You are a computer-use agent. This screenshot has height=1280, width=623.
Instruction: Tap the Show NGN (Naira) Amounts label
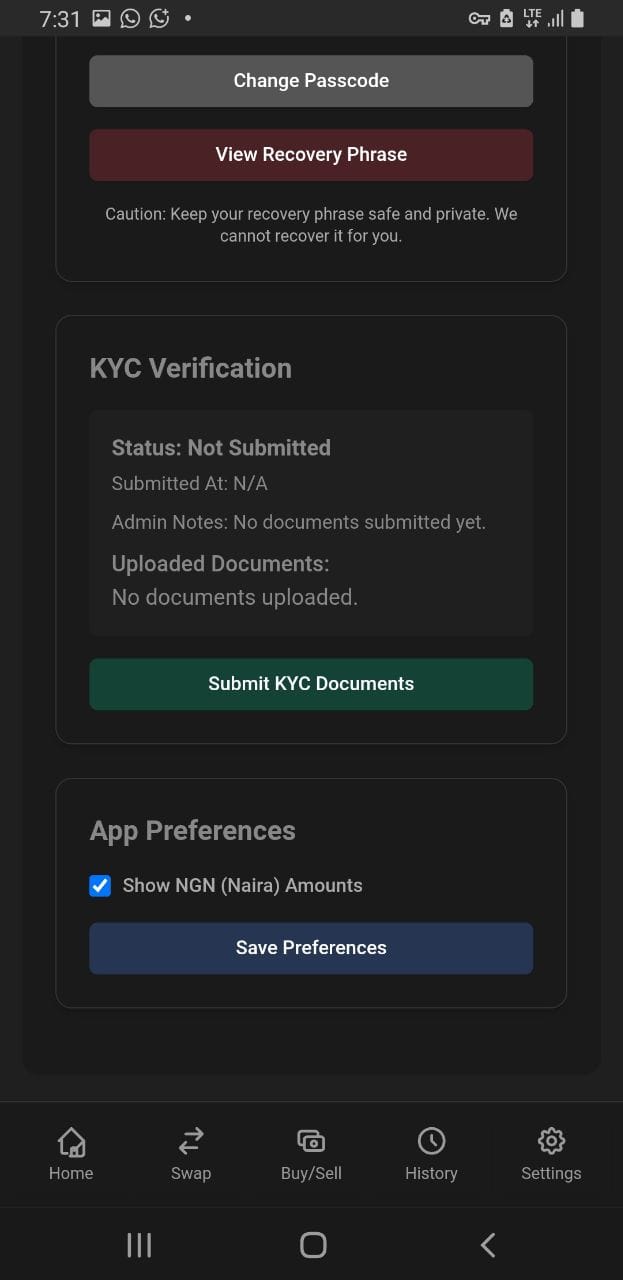242,885
